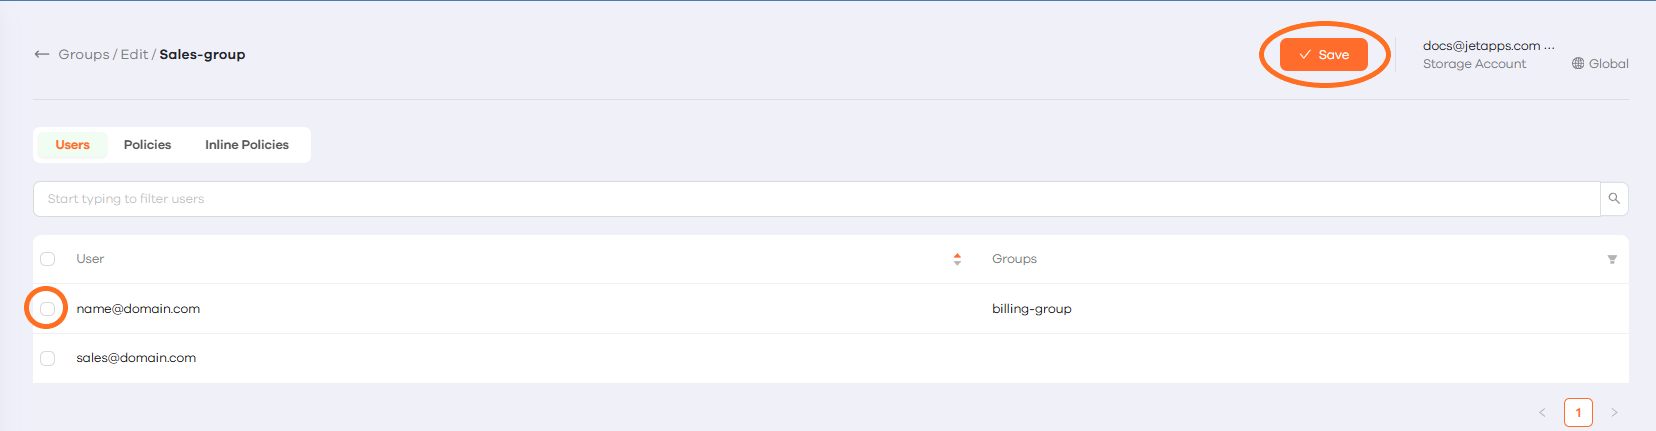Toggle the select-all checkbox in header

[x=48, y=259]
